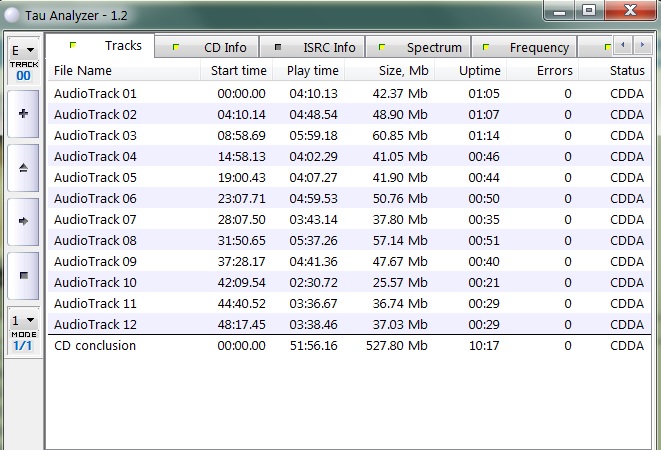
Task: Open the Frequency tab
Action: coord(530,47)
